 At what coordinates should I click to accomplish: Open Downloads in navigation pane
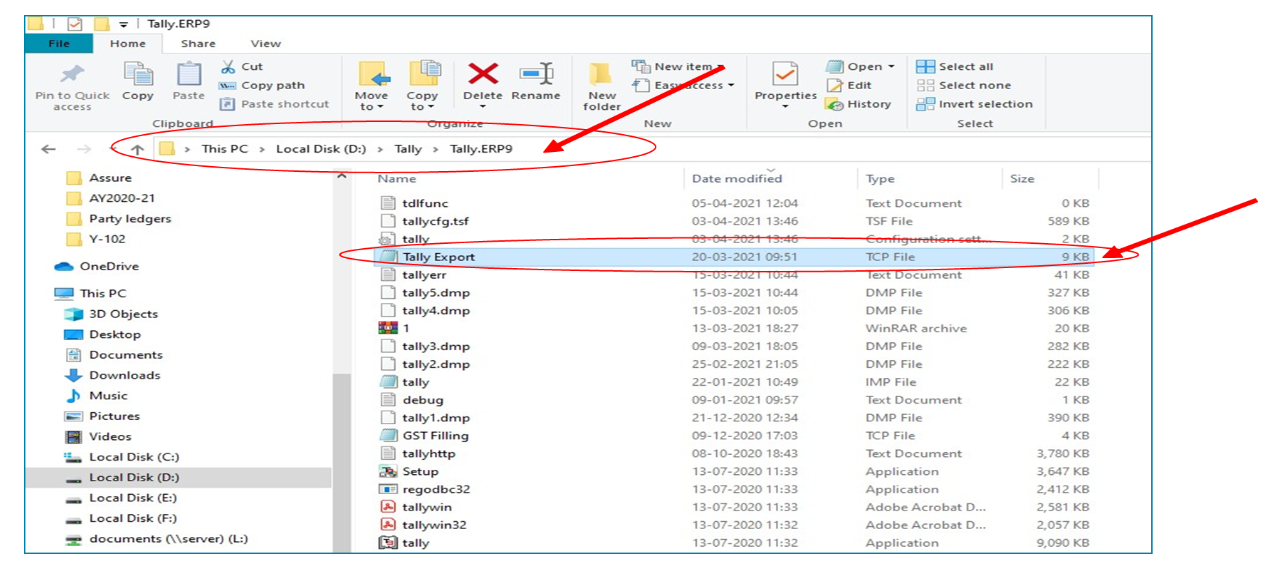[x=112, y=376]
